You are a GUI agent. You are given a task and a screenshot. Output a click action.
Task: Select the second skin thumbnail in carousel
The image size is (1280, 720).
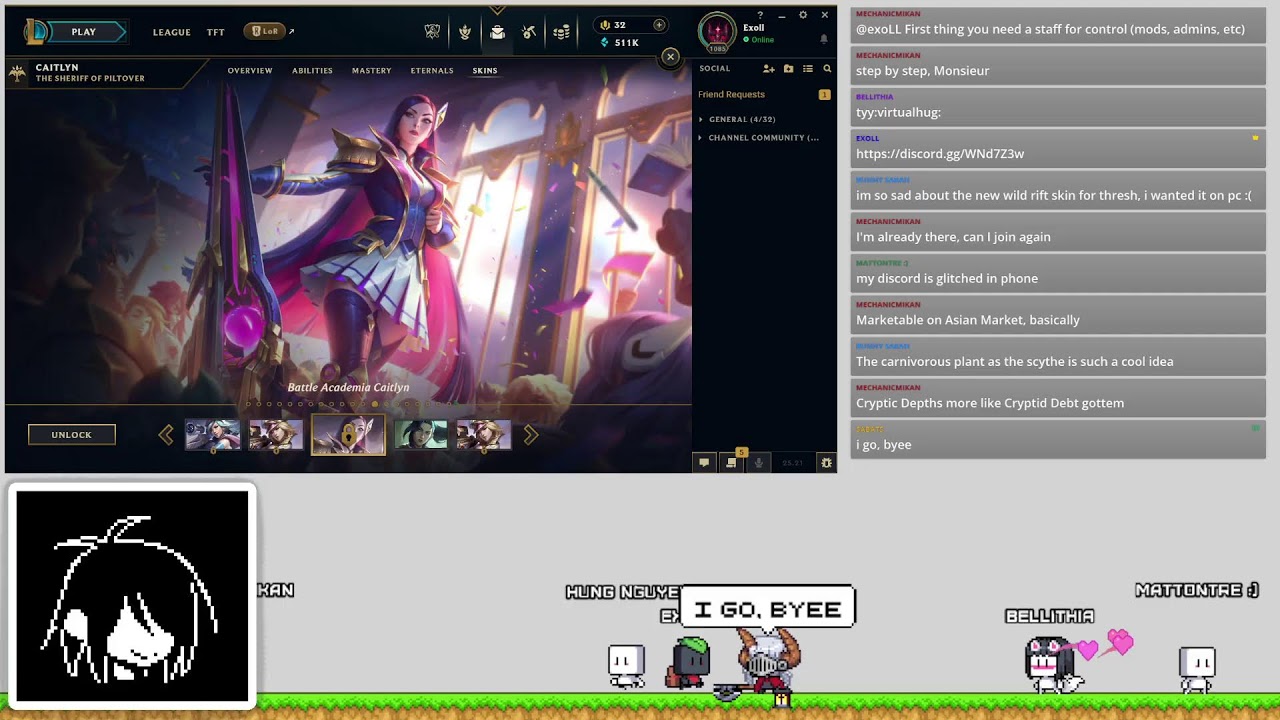coord(276,435)
